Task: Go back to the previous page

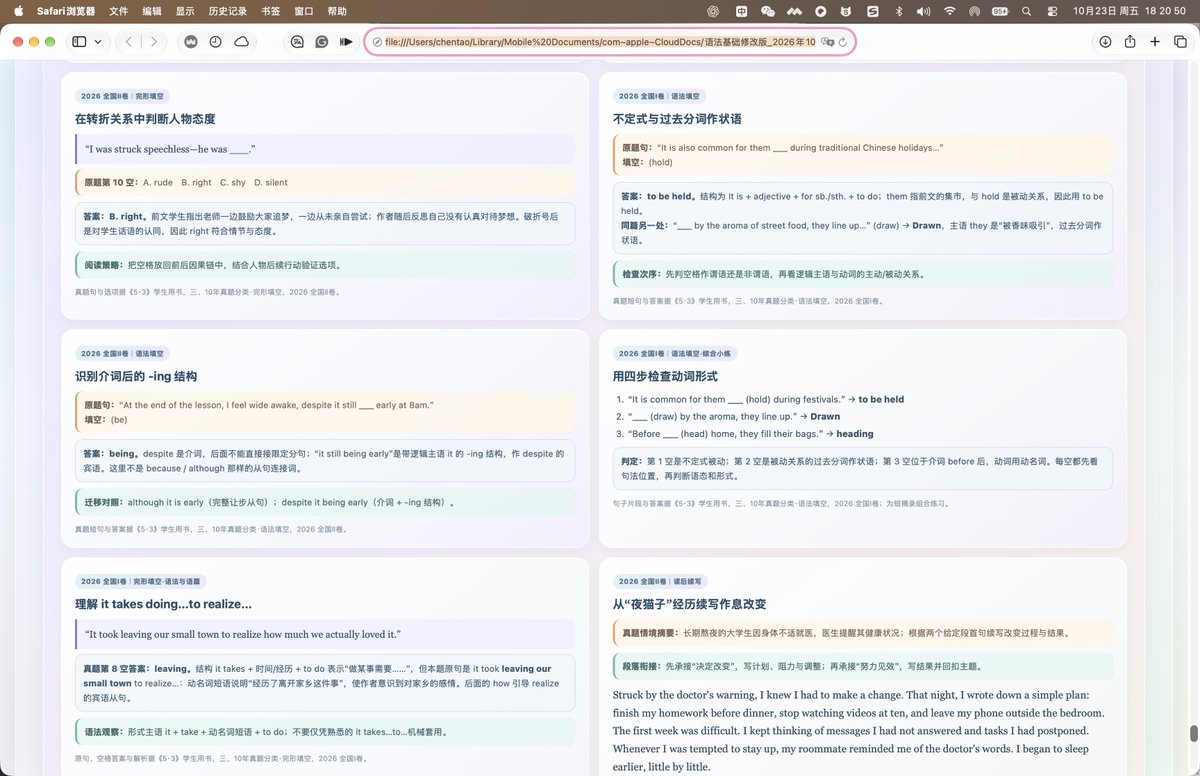Action: [129, 42]
